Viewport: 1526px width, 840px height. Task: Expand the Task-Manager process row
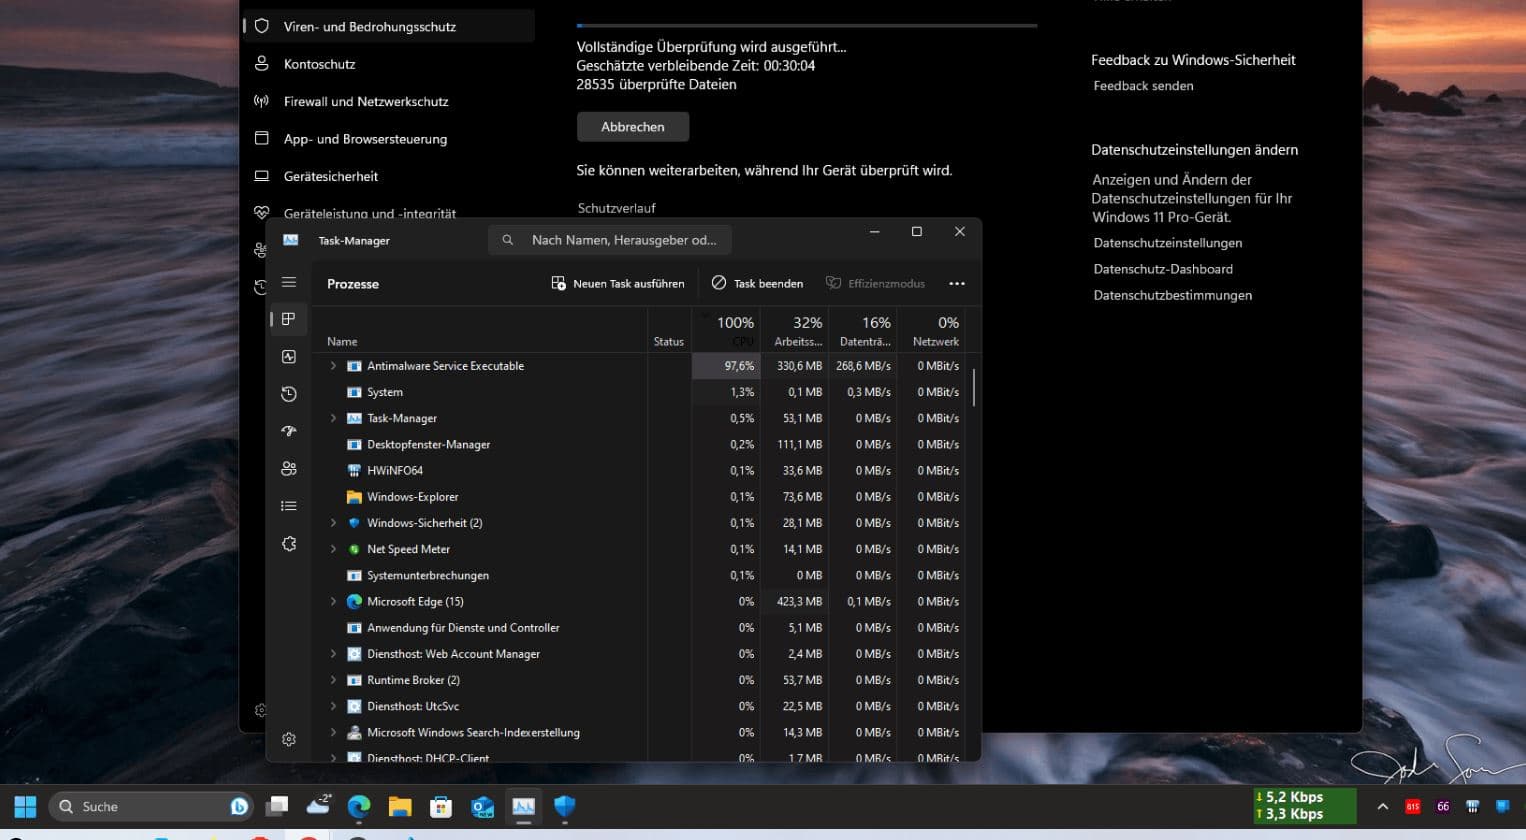(333, 418)
